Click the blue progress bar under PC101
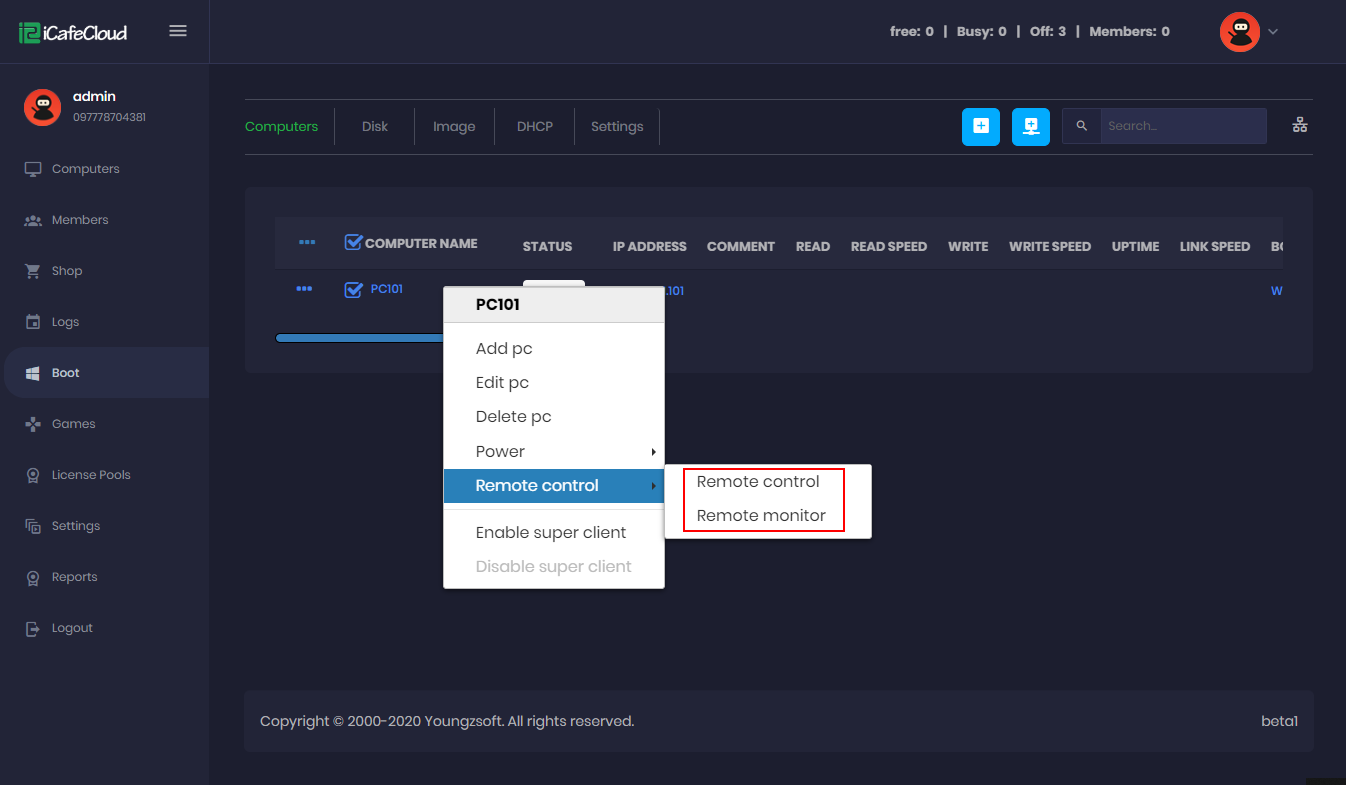Image resolution: width=1346 pixels, height=785 pixels. pyautogui.click(x=358, y=337)
